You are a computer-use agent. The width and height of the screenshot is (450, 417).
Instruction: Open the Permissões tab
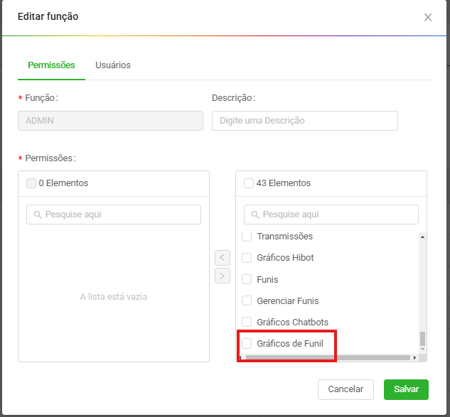click(x=51, y=65)
